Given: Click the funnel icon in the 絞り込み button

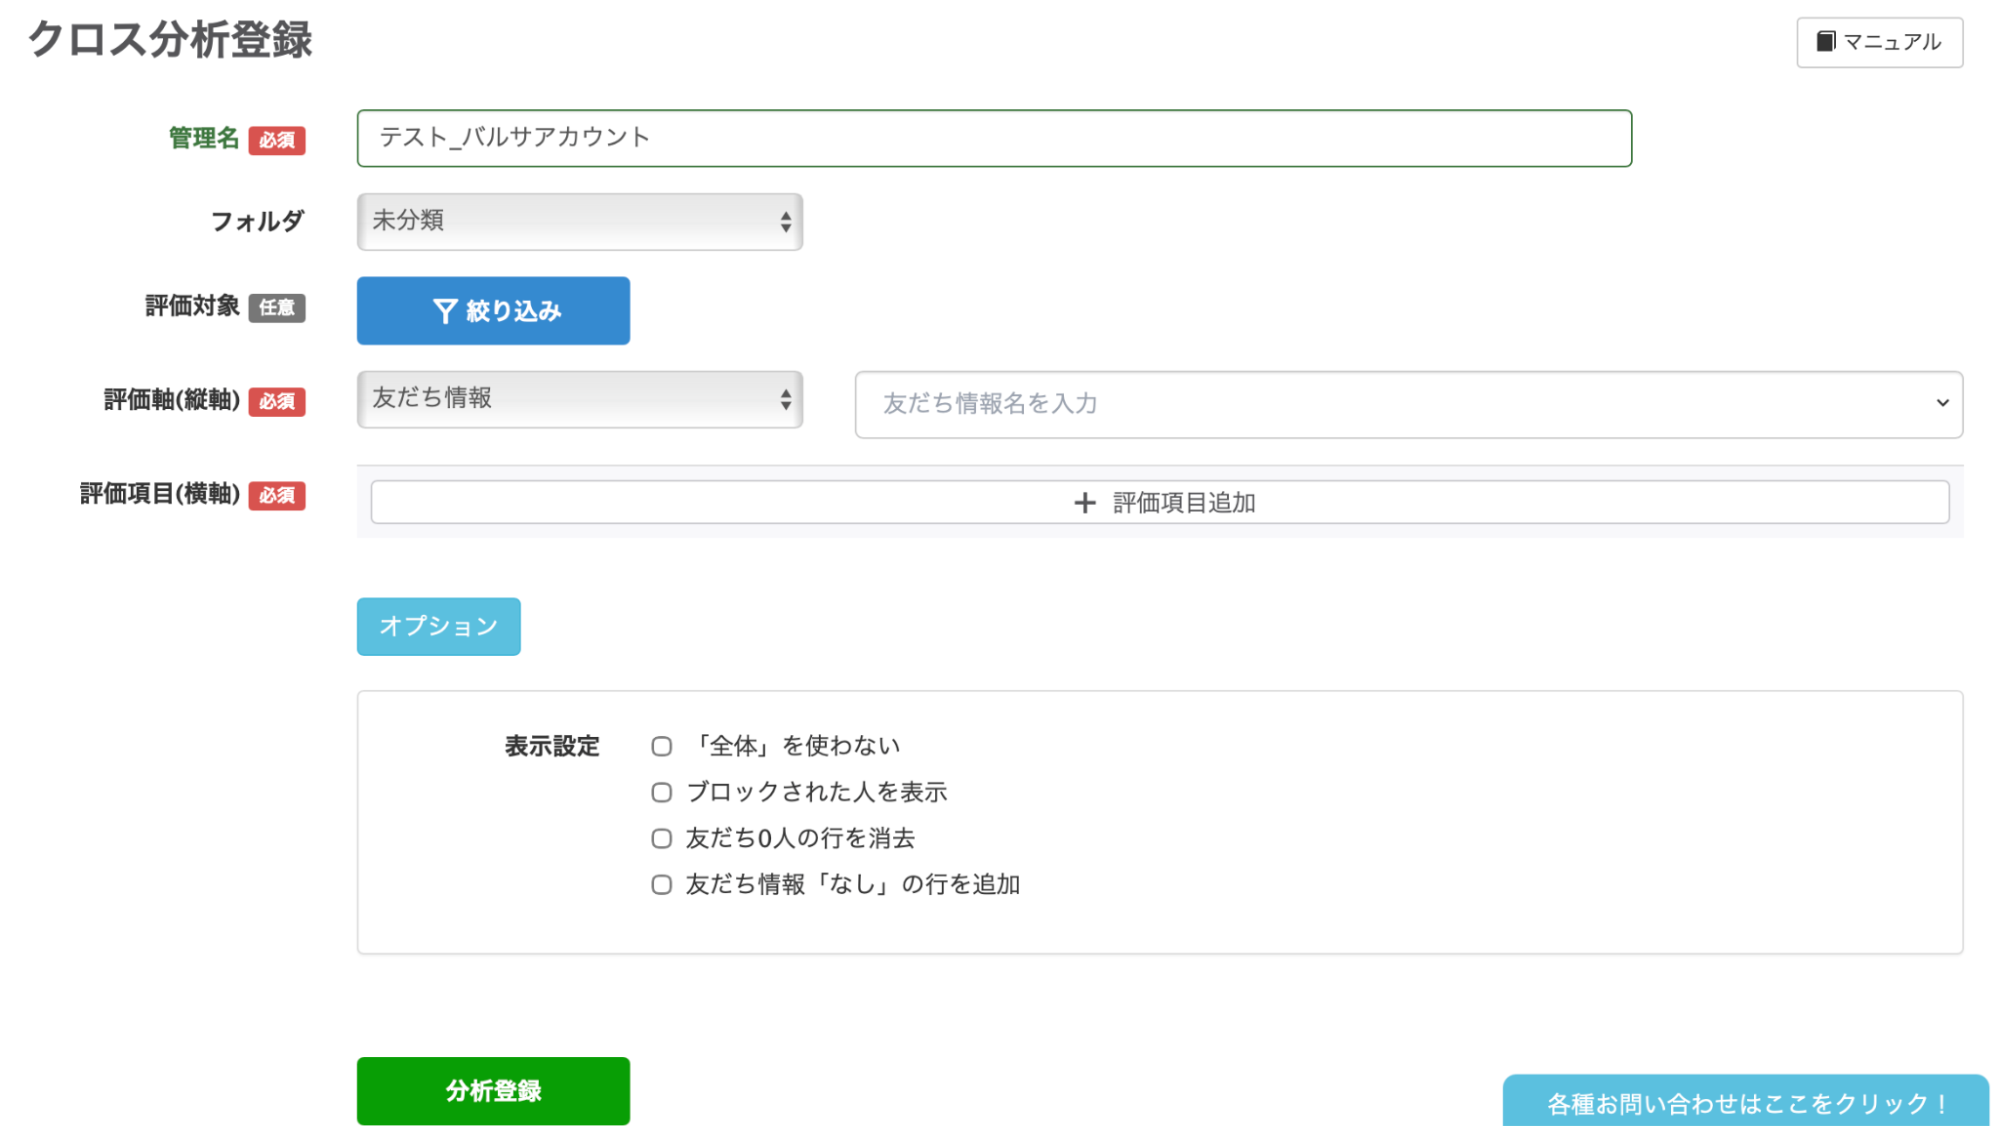Looking at the screenshot, I should point(447,311).
